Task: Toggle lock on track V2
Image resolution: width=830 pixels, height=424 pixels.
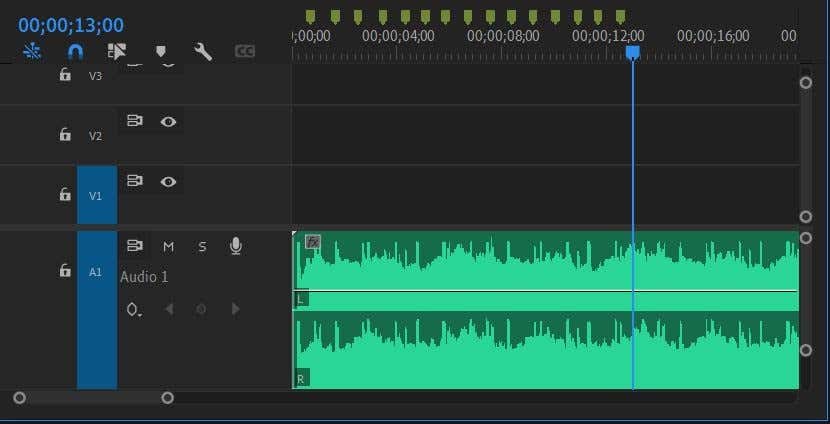Action: click(x=65, y=134)
